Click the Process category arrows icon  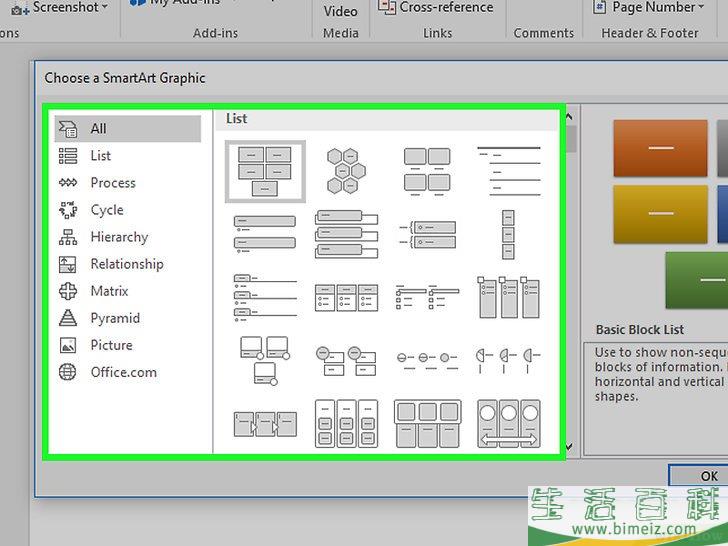68,183
